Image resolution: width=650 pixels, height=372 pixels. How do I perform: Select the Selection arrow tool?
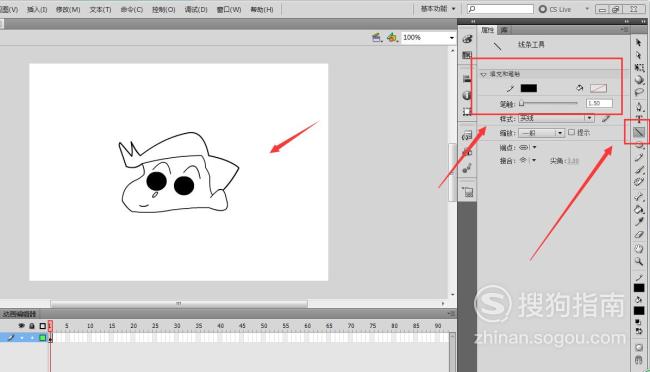[x=638, y=42]
